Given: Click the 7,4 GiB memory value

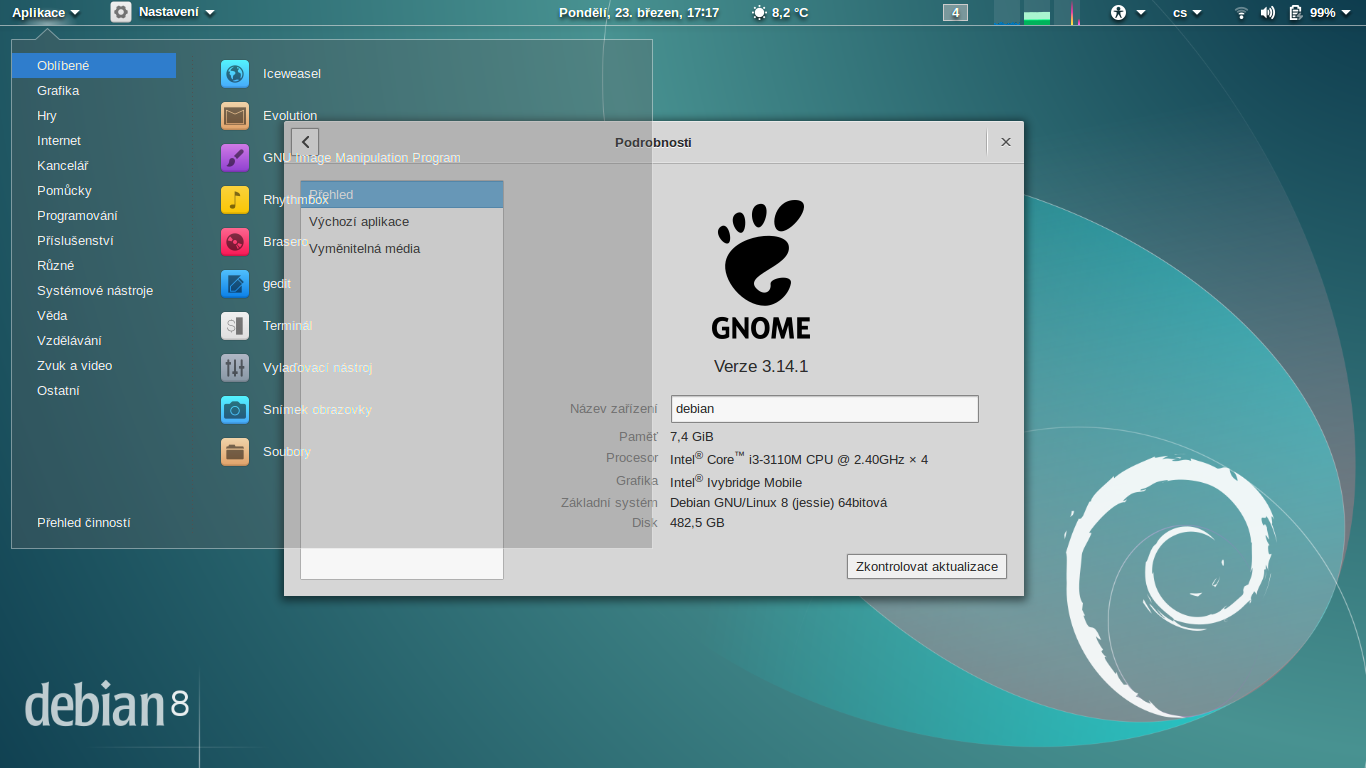Looking at the screenshot, I should 692,437.
